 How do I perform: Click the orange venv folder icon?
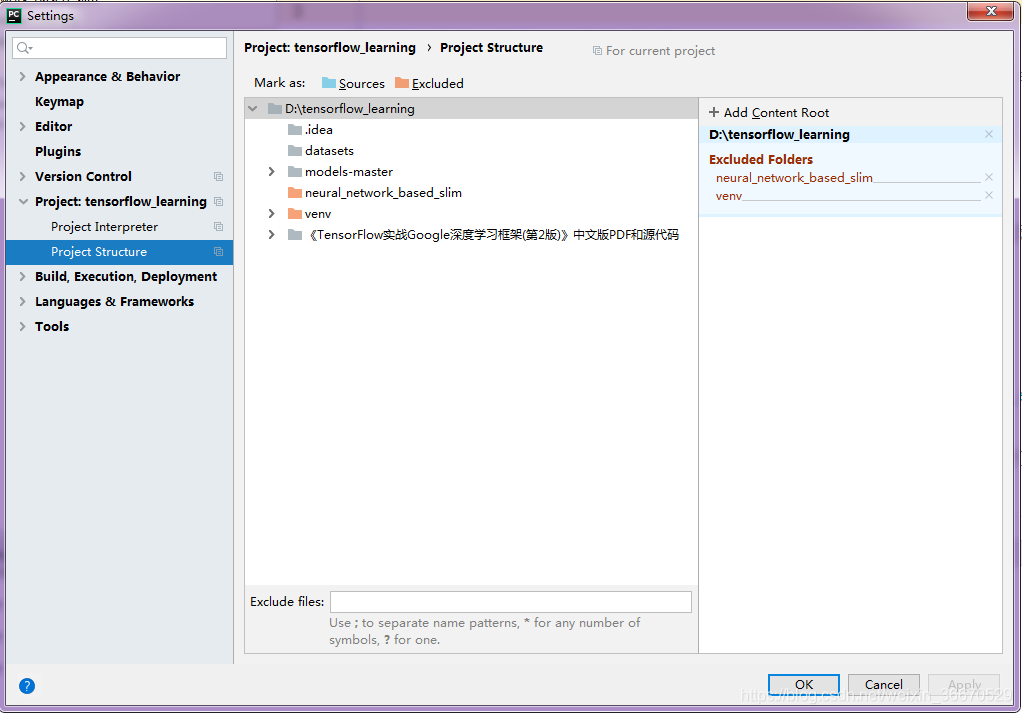tap(295, 214)
